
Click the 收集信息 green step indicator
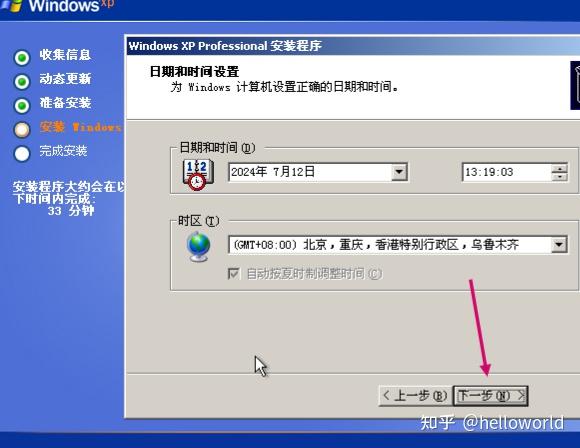pyautogui.click(x=22, y=58)
